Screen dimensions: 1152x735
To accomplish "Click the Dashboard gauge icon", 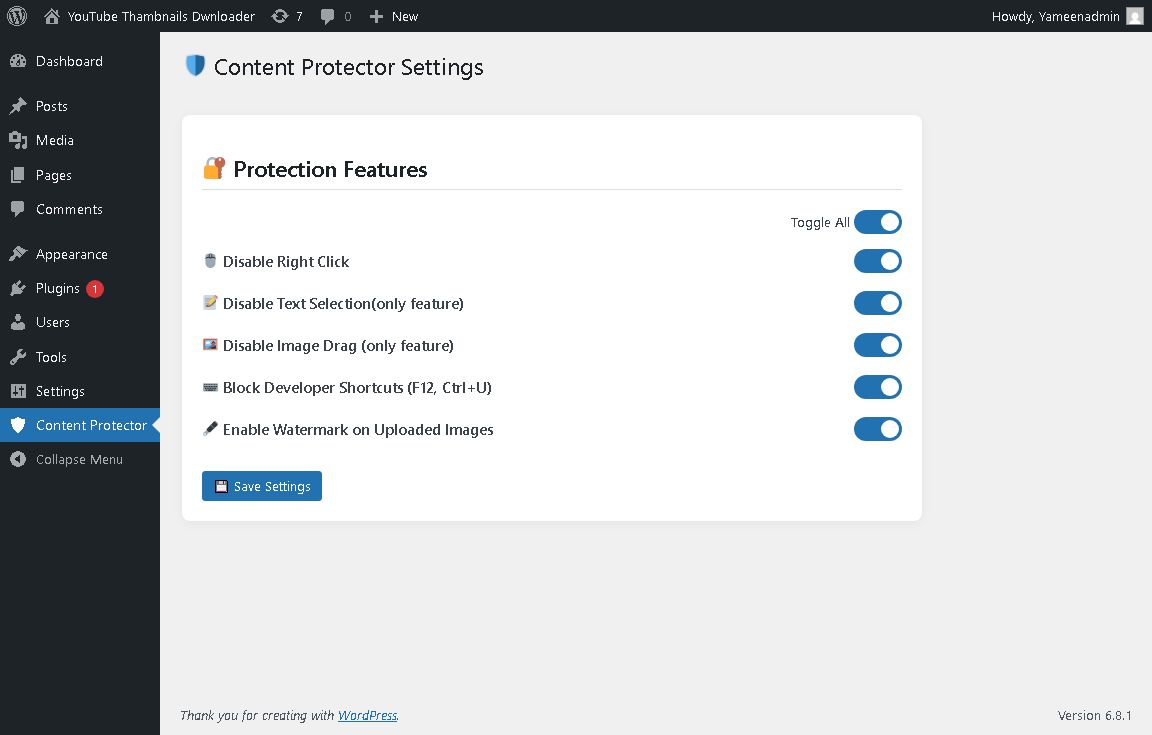I will pyautogui.click(x=18, y=61).
